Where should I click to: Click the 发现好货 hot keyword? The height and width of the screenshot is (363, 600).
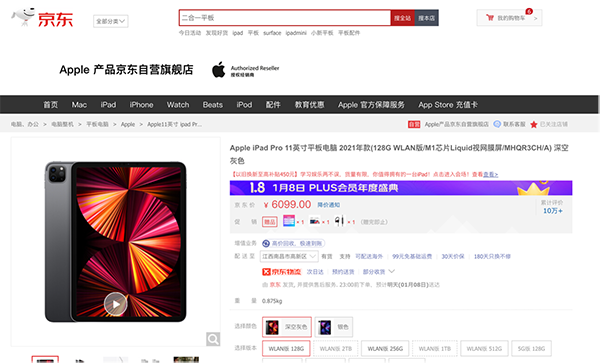pos(217,33)
